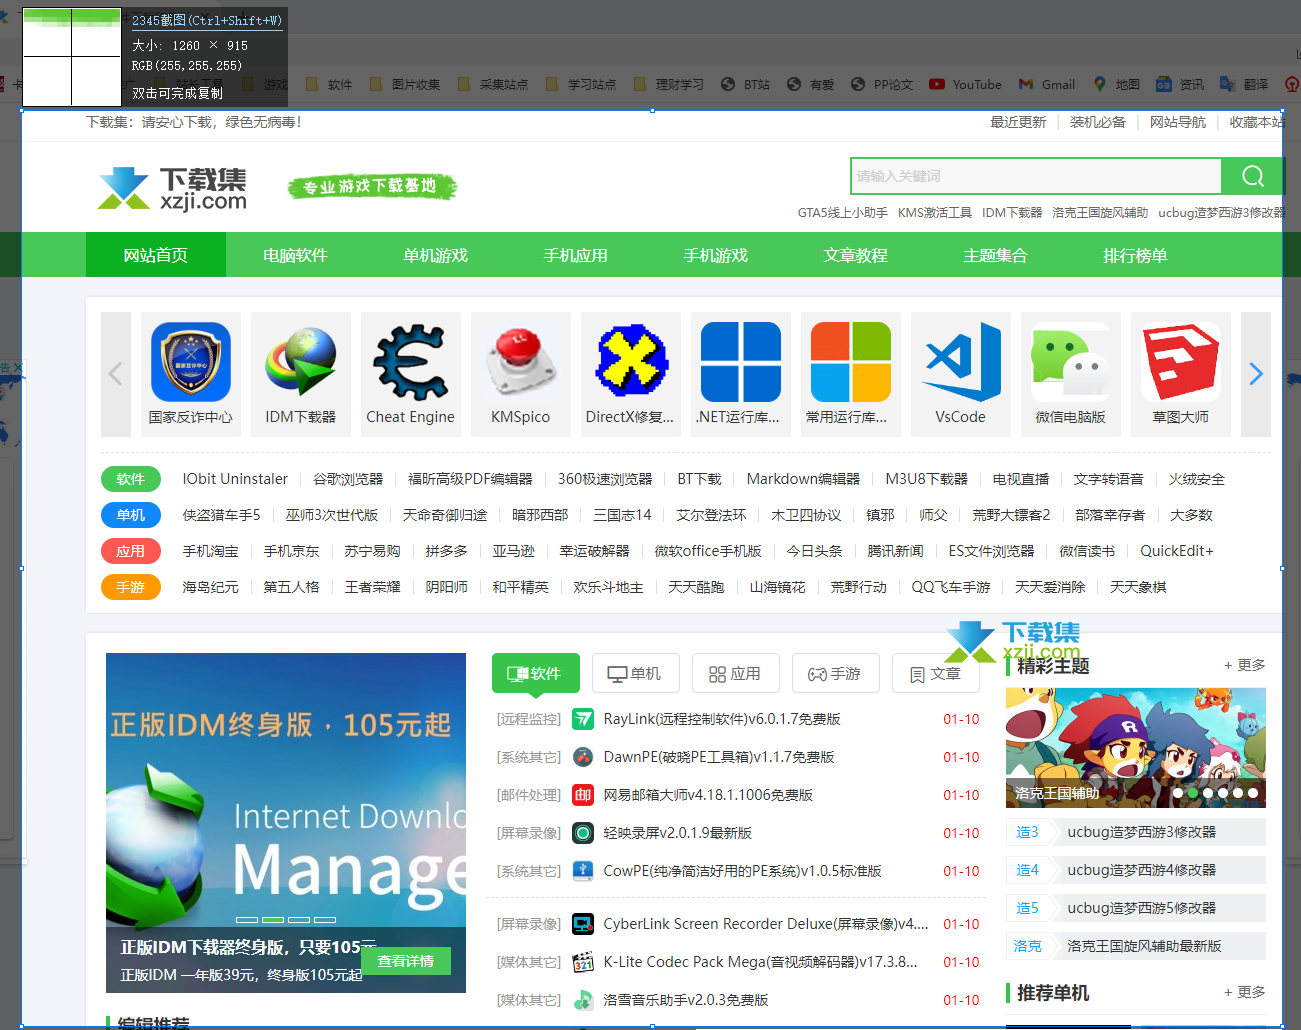
Task: Click the green 查看详情 button
Action: point(406,961)
